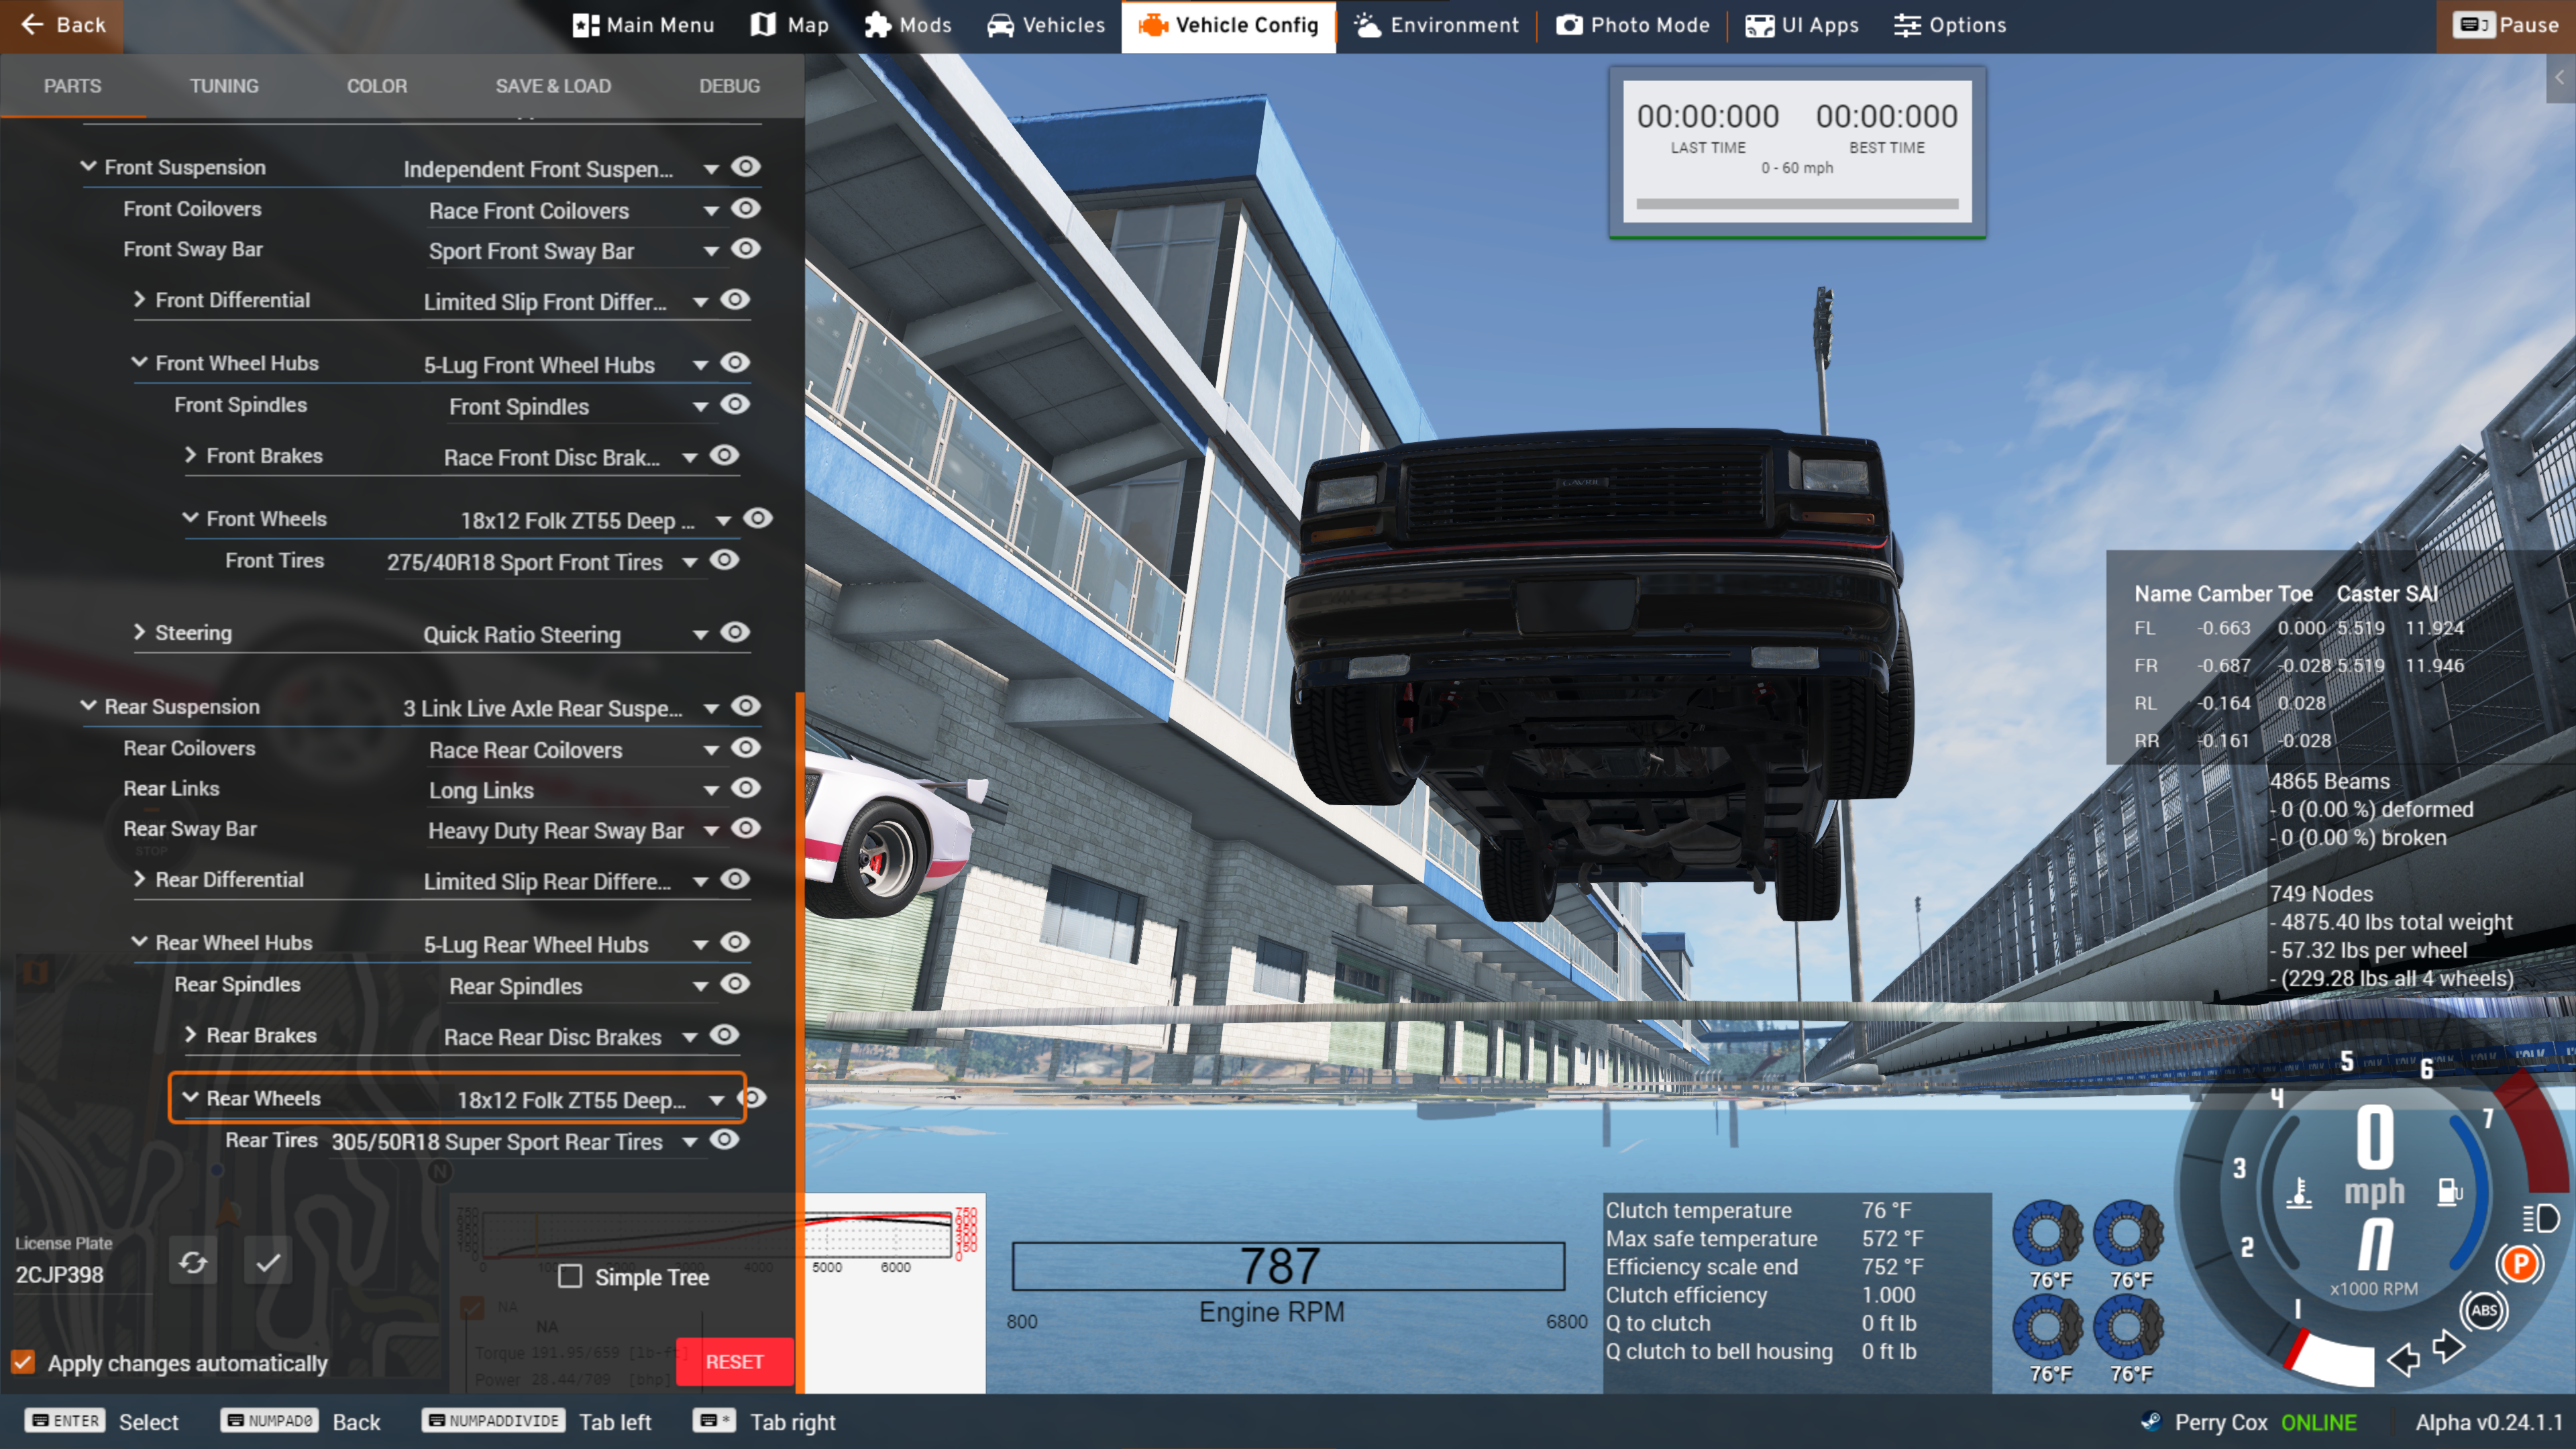The image size is (2576, 1449).
Task: Collapse the Rear Suspension node
Action: (x=89, y=706)
